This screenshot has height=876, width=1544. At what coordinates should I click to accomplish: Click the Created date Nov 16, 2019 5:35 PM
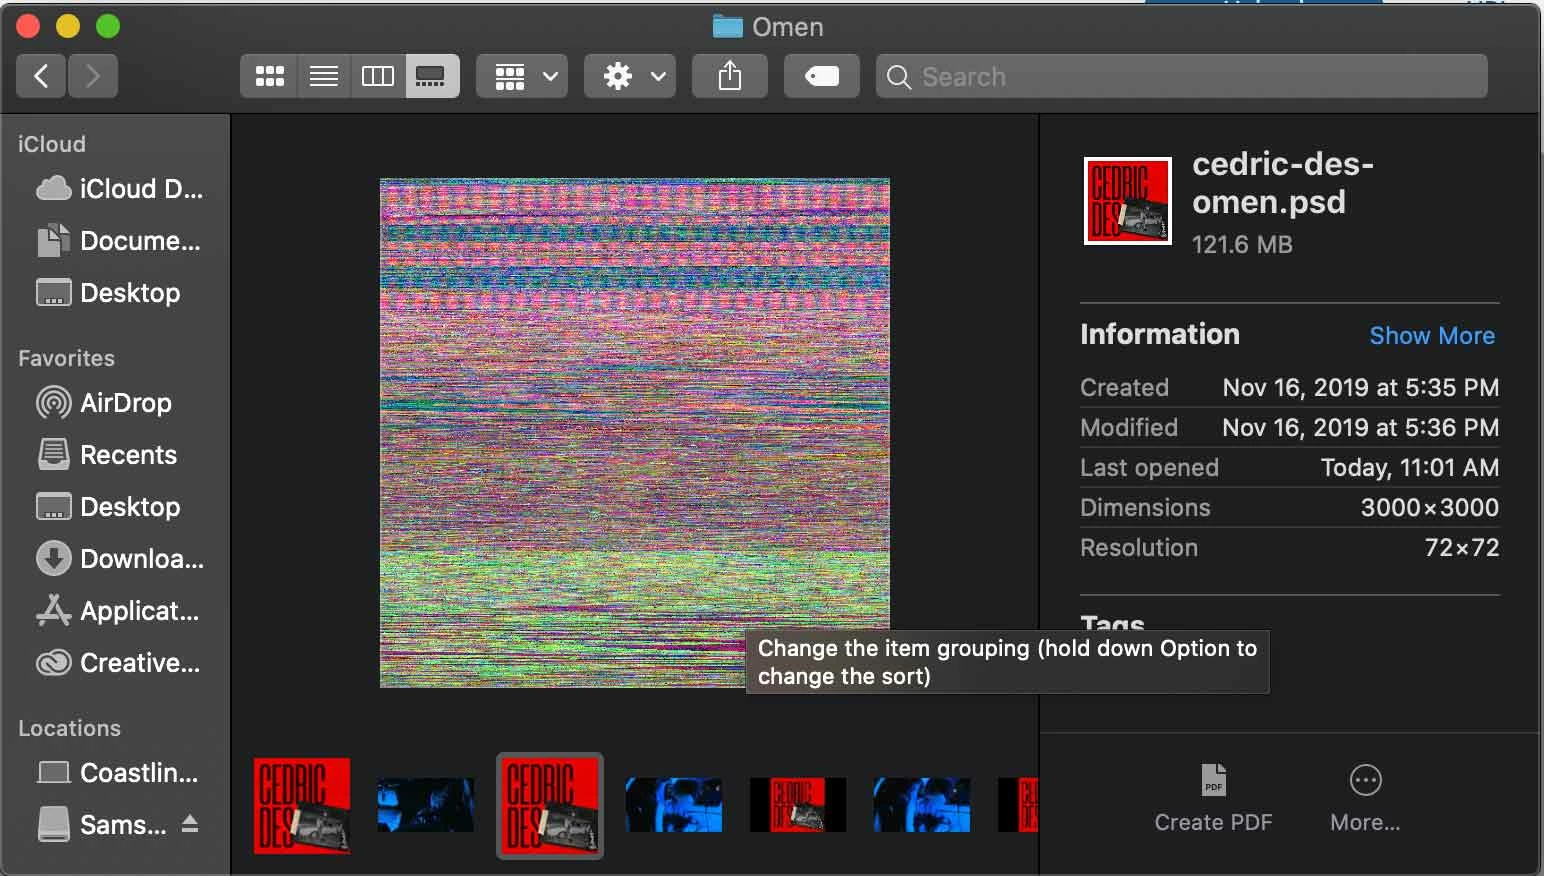click(x=1360, y=387)
